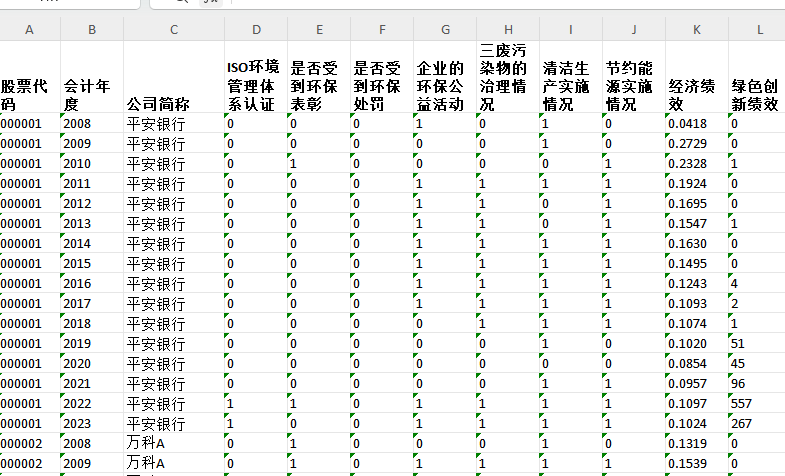Select economic performance cell 0.1093
Image resolution: width=785 pixels, height=476 pixels.
[x=697, y=303]
